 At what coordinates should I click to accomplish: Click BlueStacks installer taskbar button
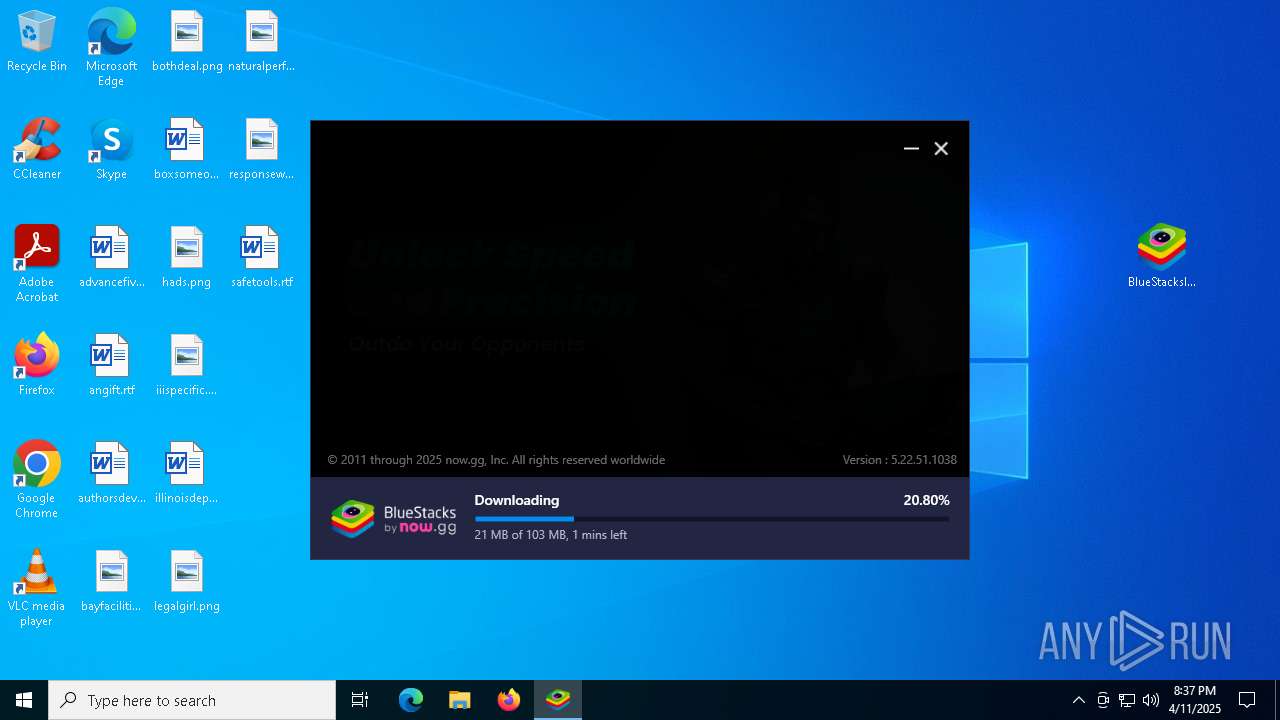click(x=558, y=700)
